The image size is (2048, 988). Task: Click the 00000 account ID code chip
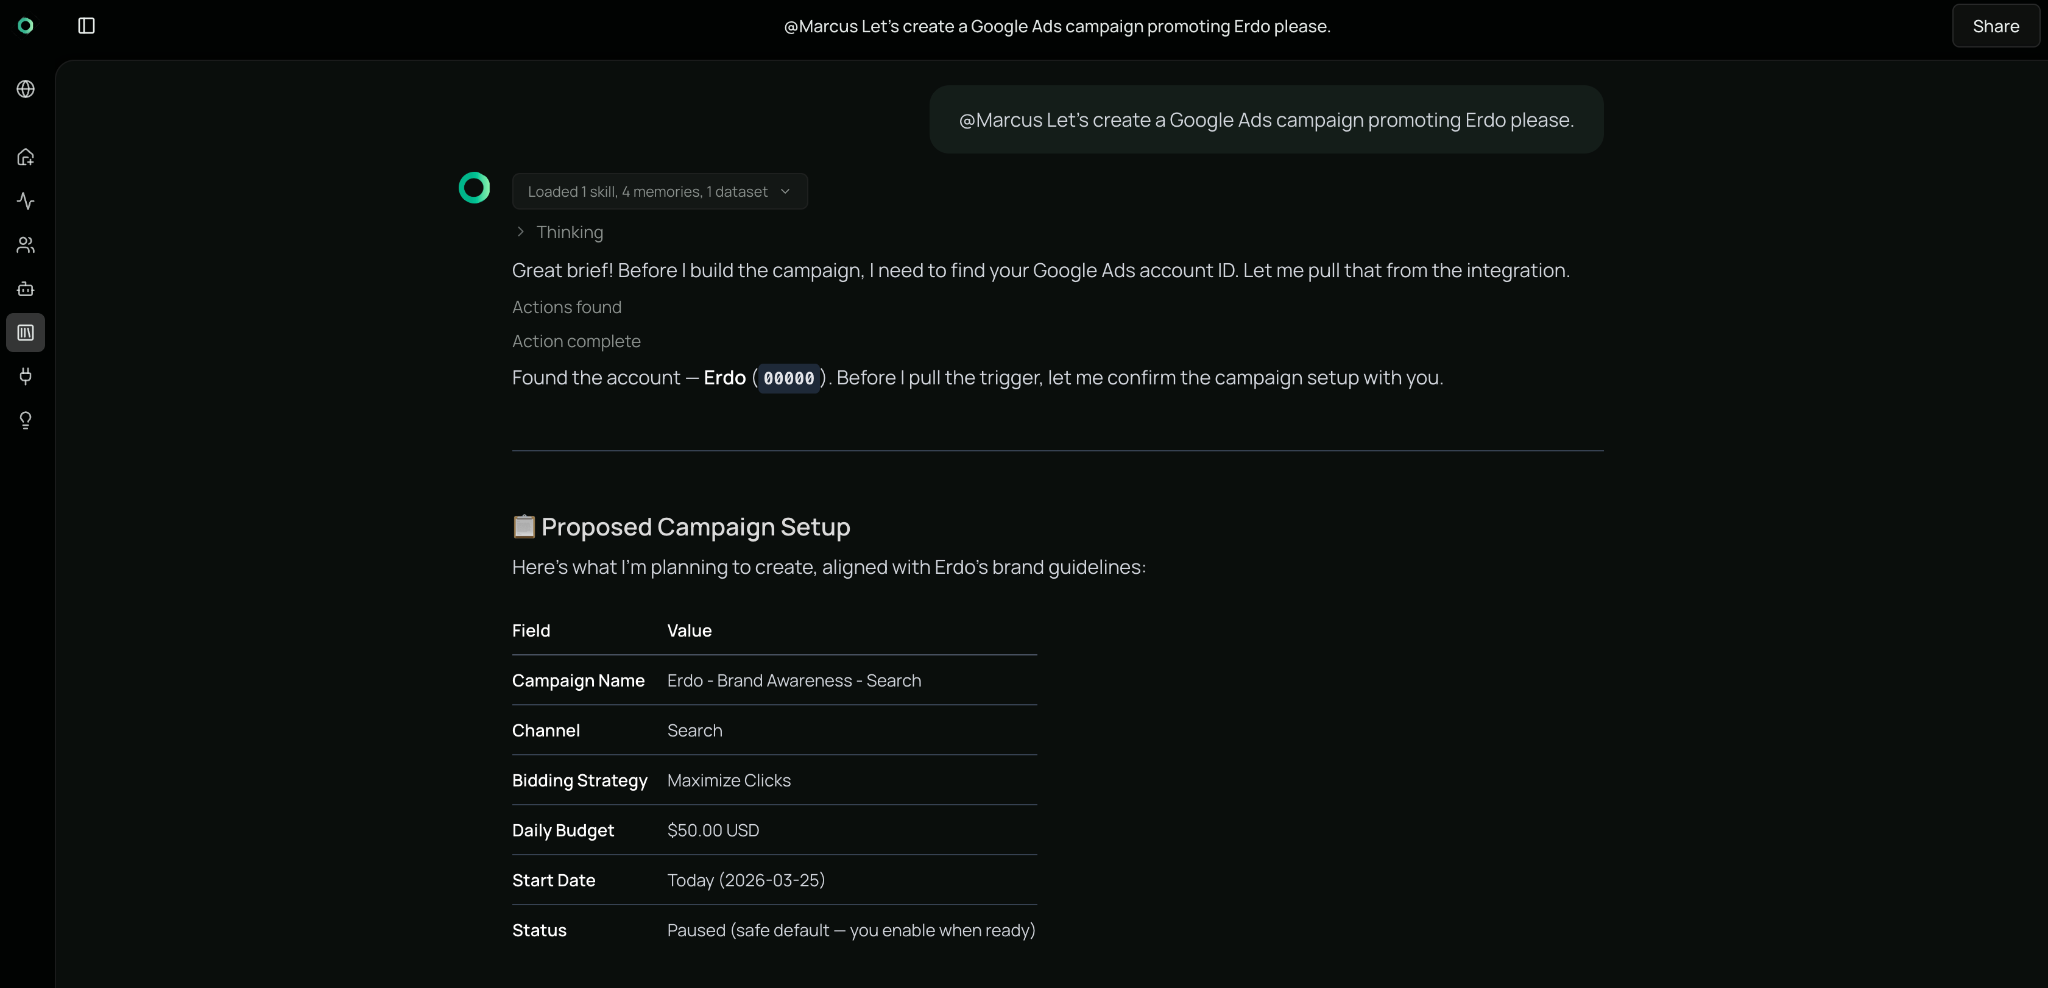(x=788, y=378)
